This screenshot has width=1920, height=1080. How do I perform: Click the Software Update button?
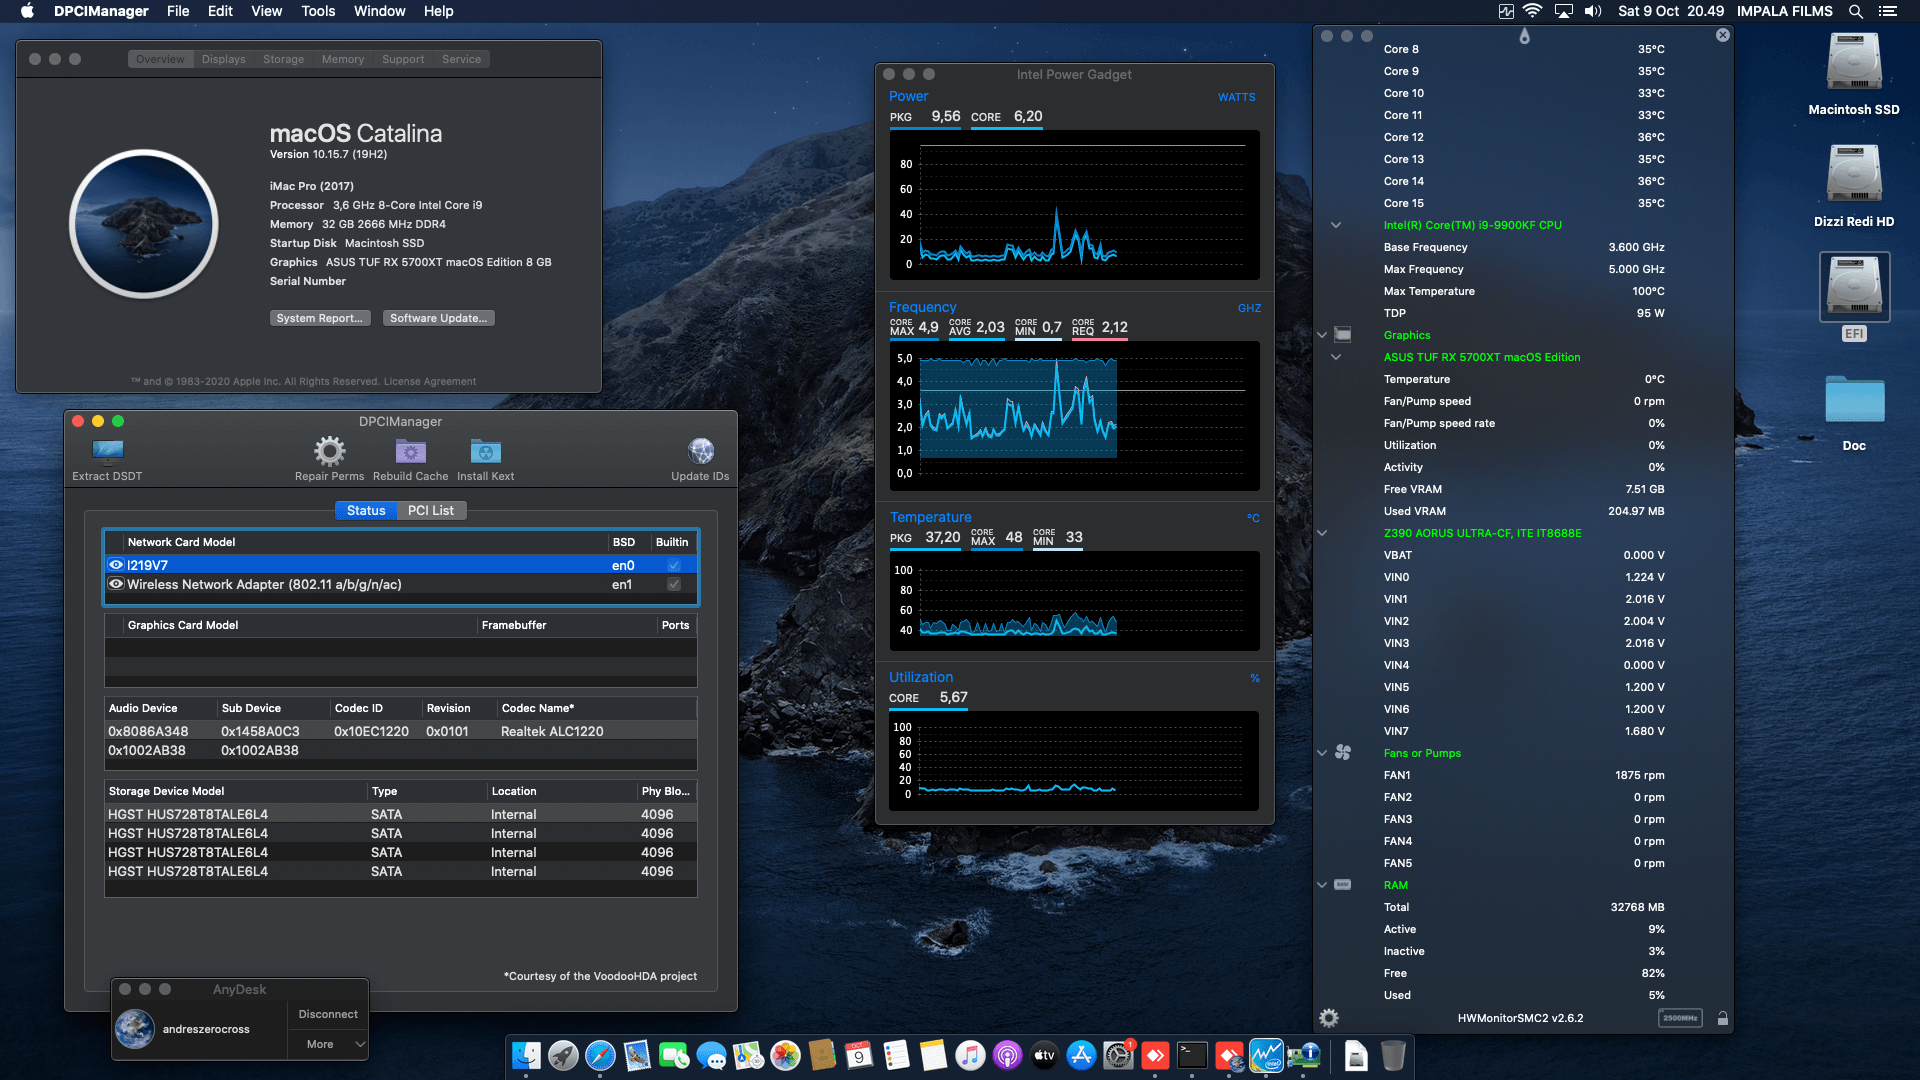click(438, 318)
